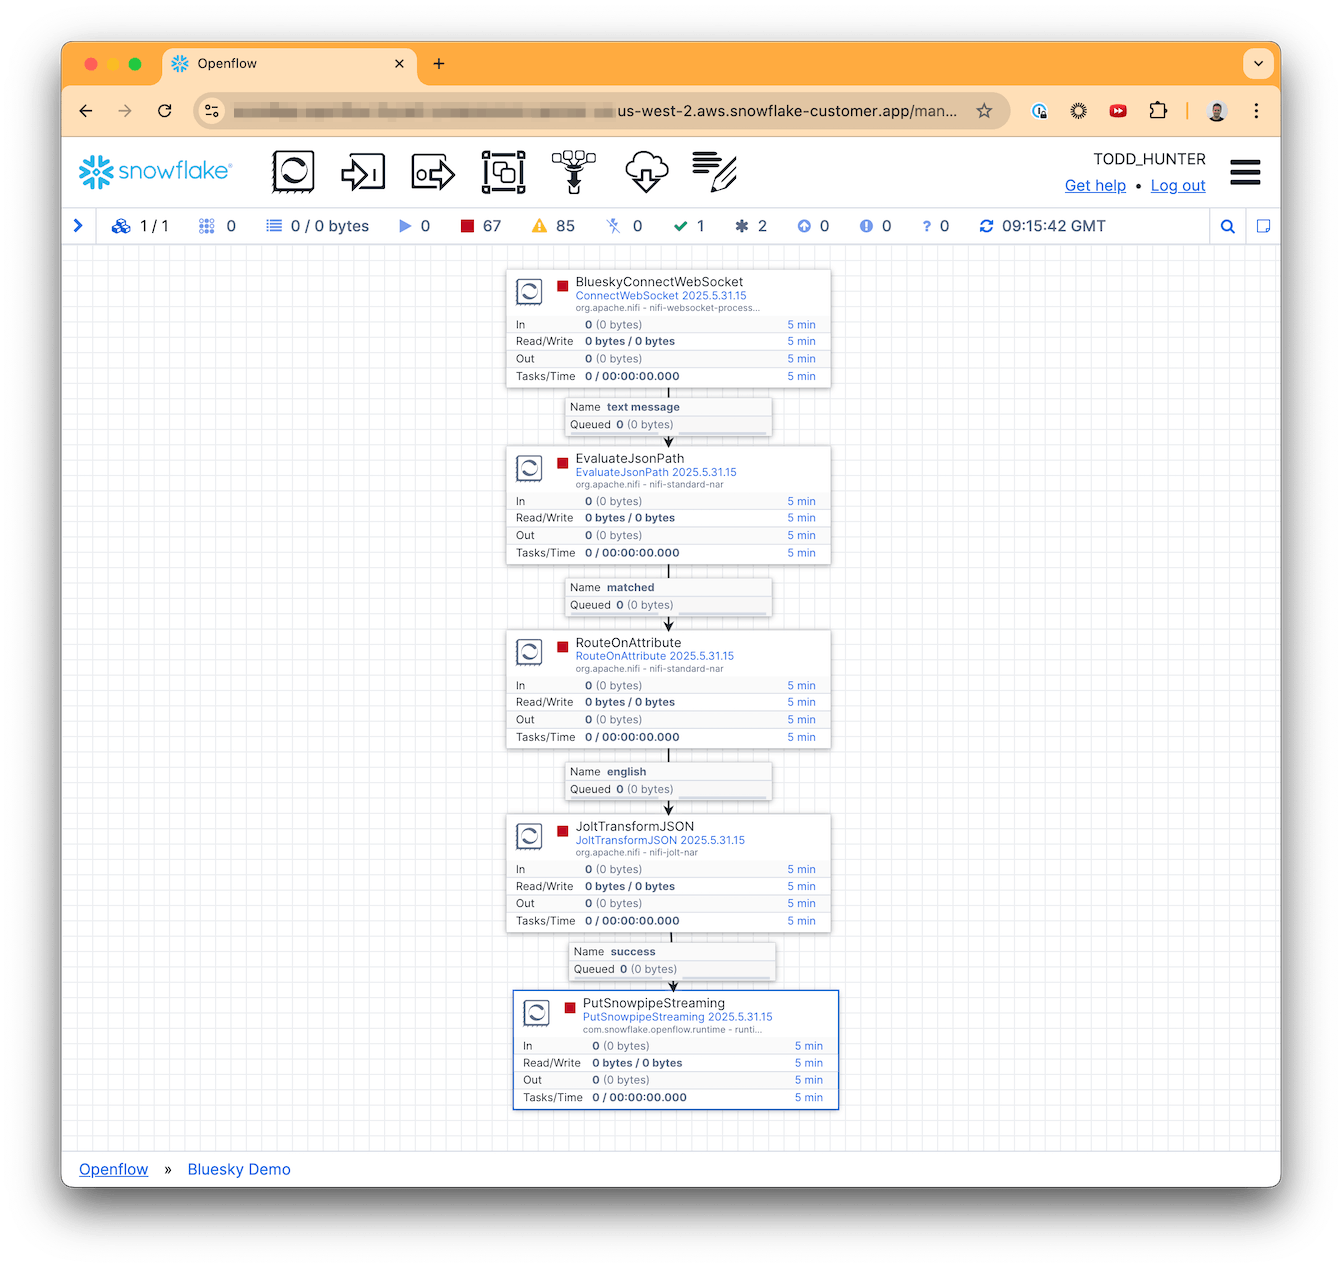This screenshot has height=1268, width=1342.
Task: Select the Import from Registry cloud icon
Action: click(646, 172)
